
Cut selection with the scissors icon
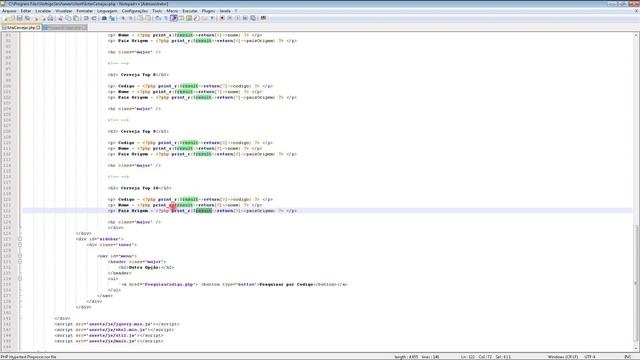(60, 18)
